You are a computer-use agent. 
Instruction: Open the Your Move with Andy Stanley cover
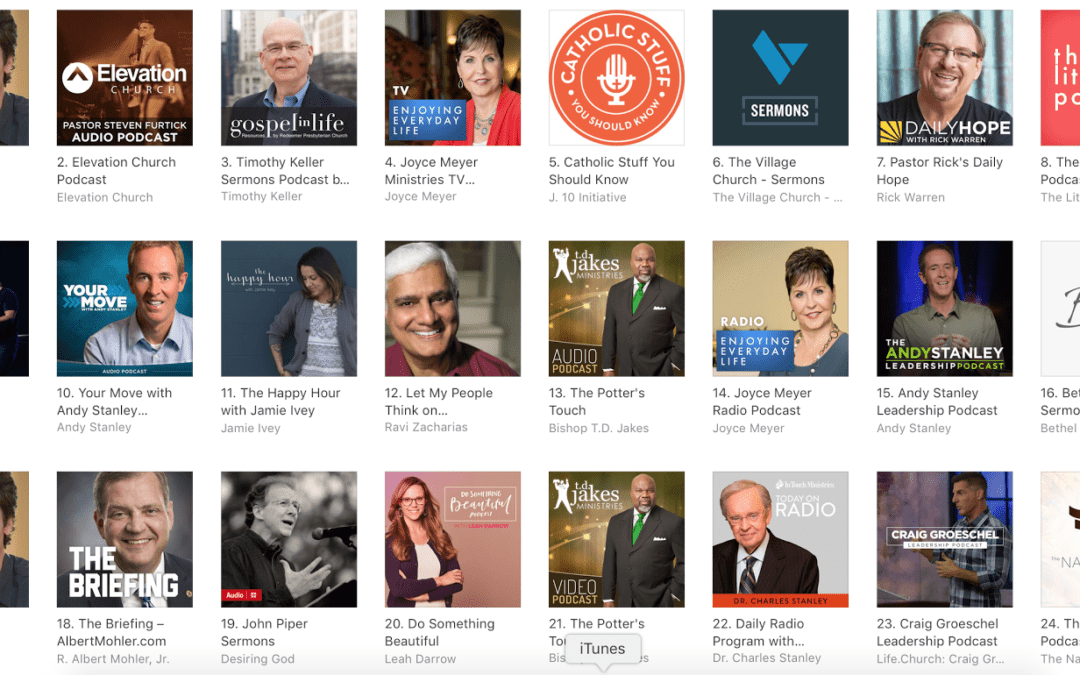click(125, 309)
